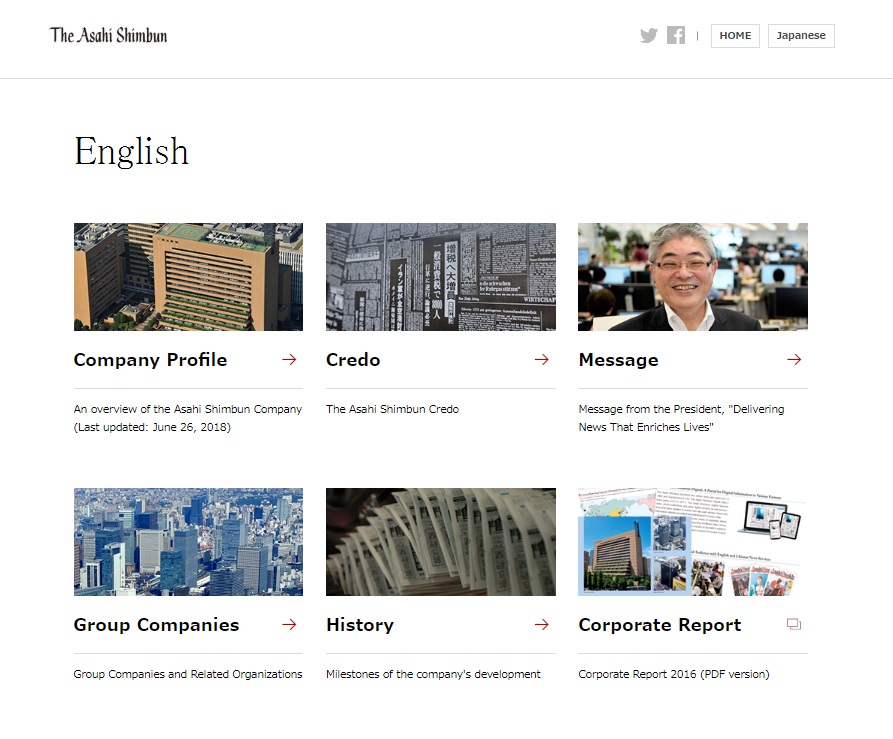Open the Group Companies heading link
893x739 pixels.
pos(156,625)
